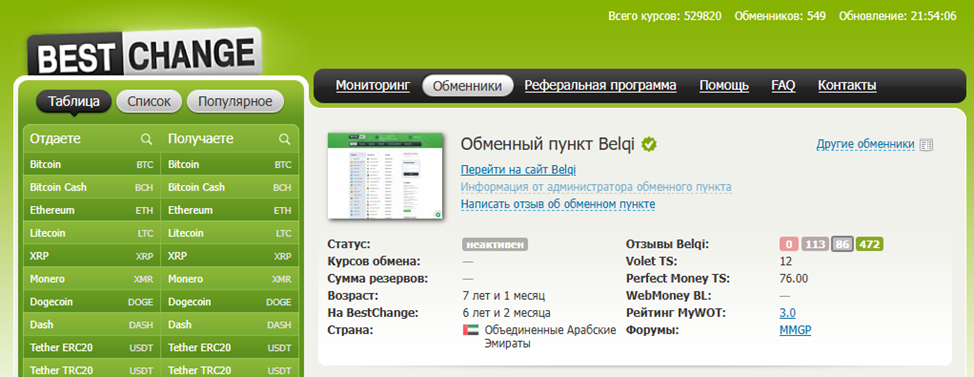The image size is (974, 377).
Task: Select XRP in the Получаете column
Action: coord(230,257)
